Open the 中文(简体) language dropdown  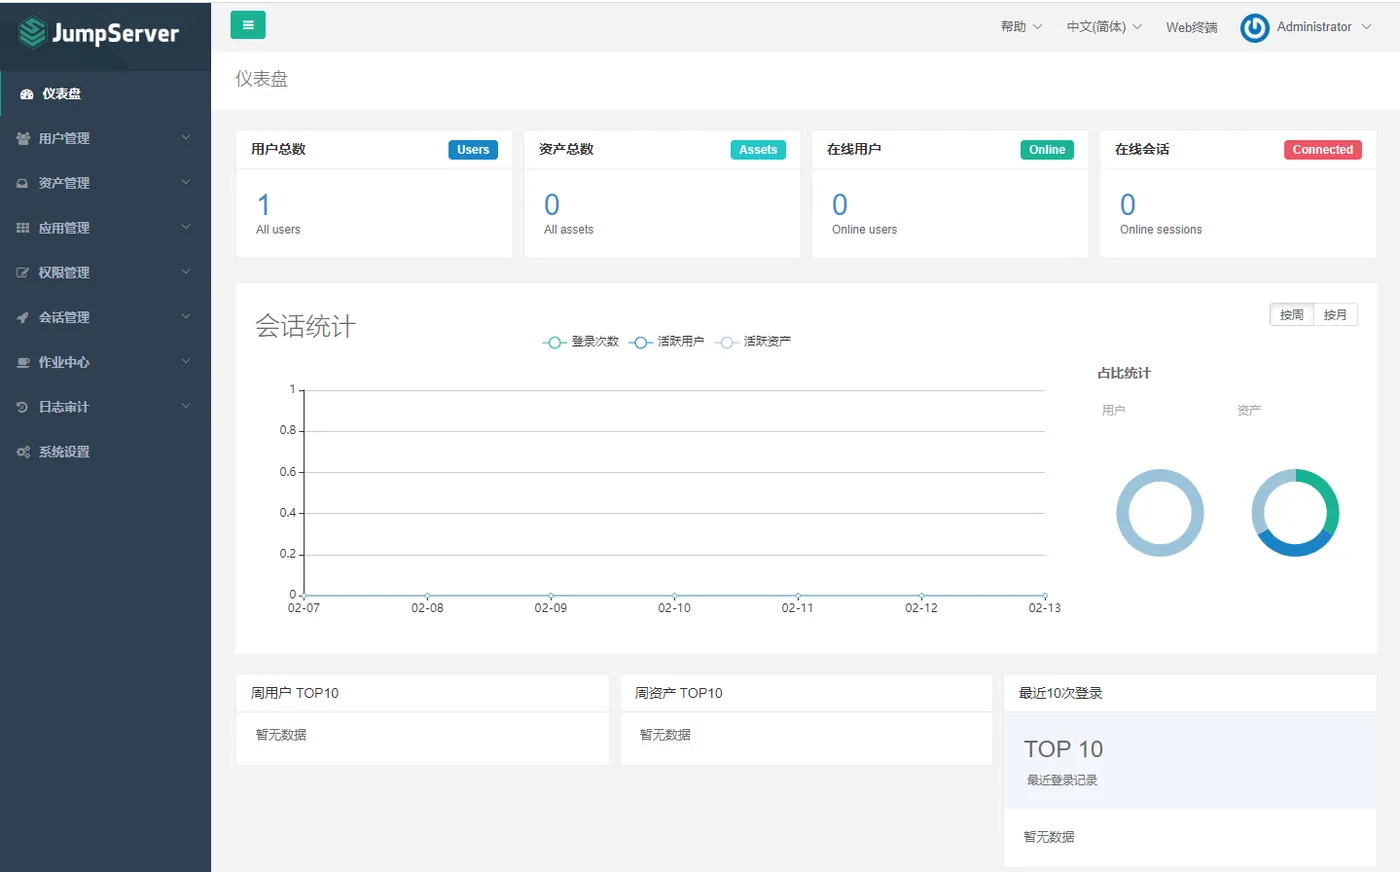(1104, 27)
